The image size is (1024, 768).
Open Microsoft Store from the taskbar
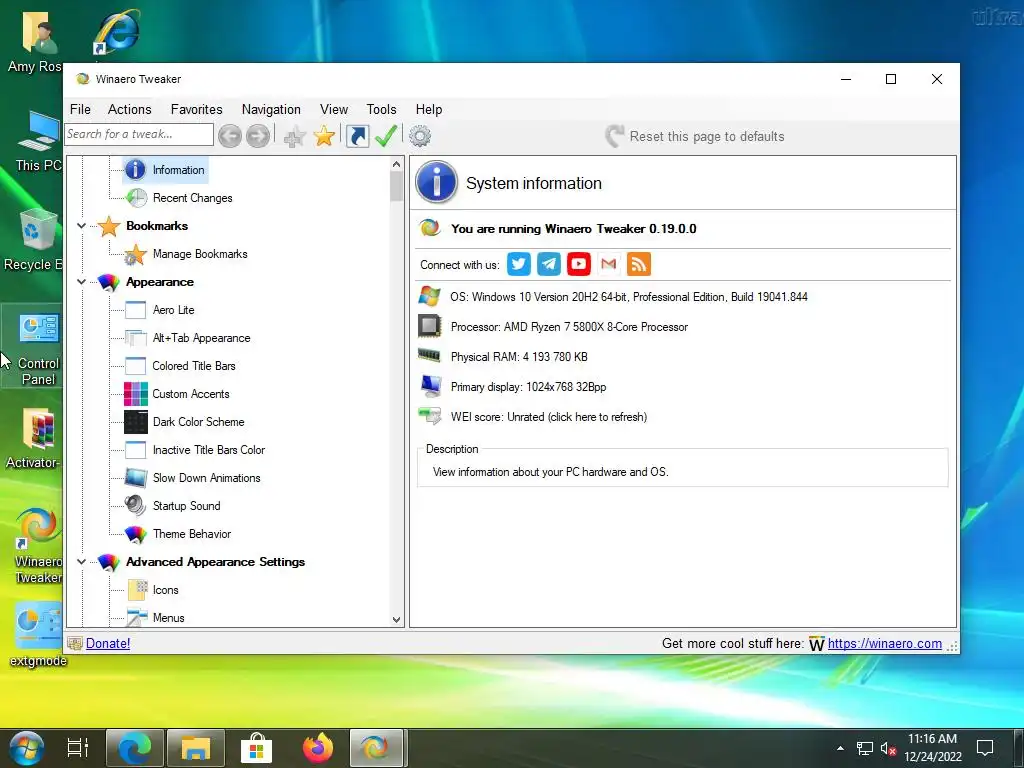pos(257,748)
